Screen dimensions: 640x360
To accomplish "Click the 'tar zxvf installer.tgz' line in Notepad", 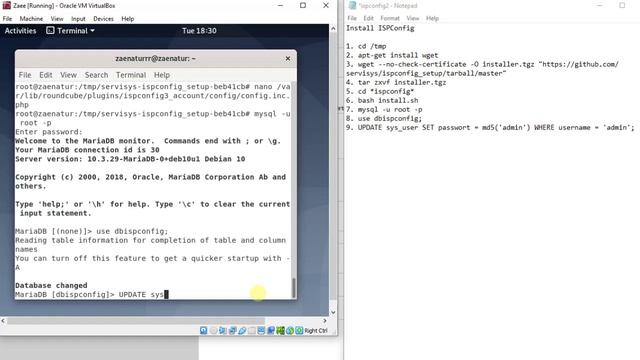I will click(x=396, y=82).
